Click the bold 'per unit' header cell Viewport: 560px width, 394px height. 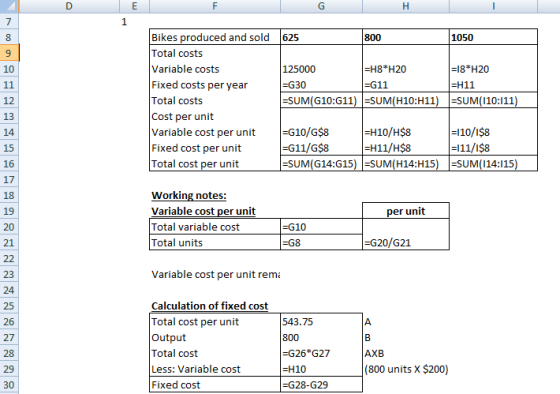click(406, 211)
